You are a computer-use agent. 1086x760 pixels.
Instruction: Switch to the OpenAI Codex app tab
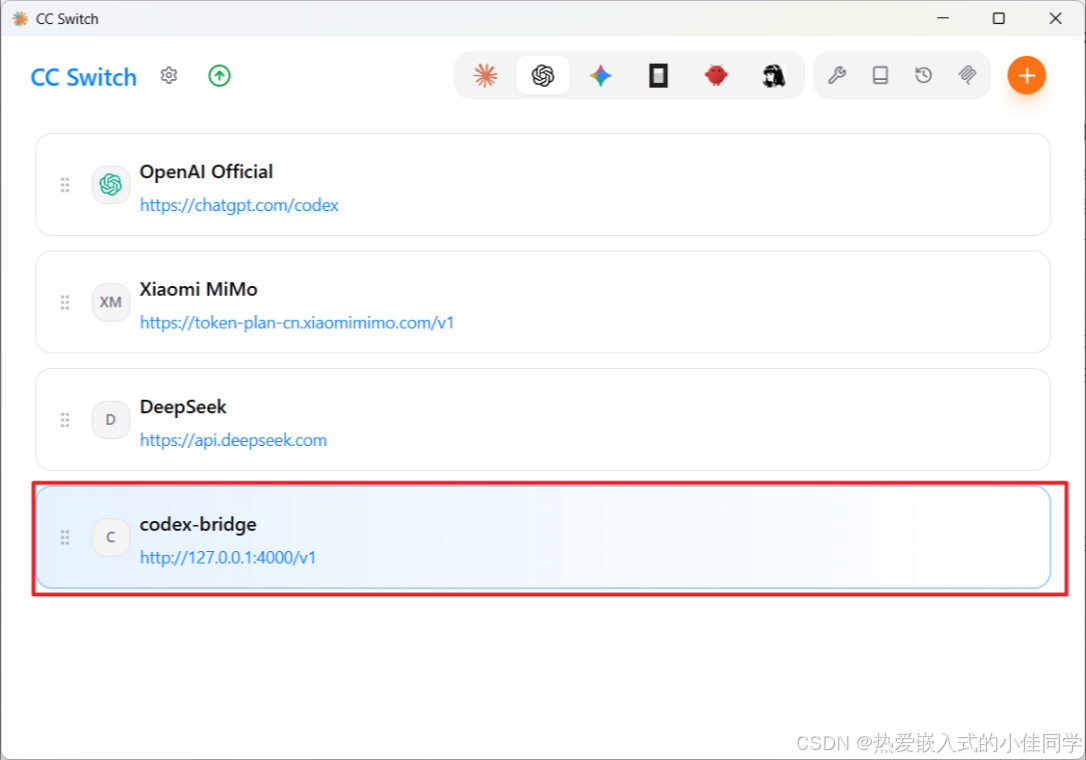pos(543,75)
